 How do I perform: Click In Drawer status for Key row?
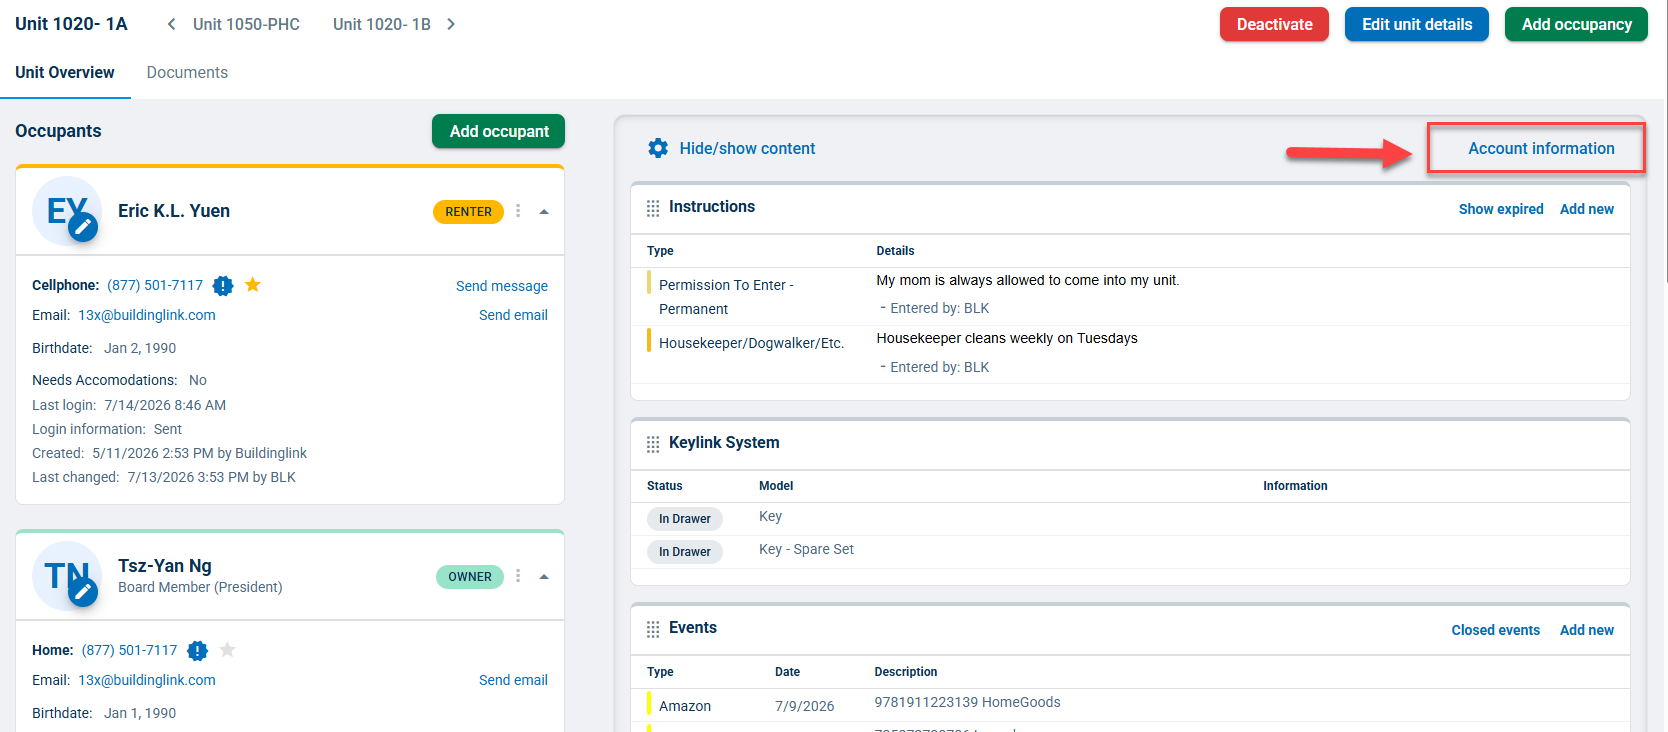pos(685,519)
